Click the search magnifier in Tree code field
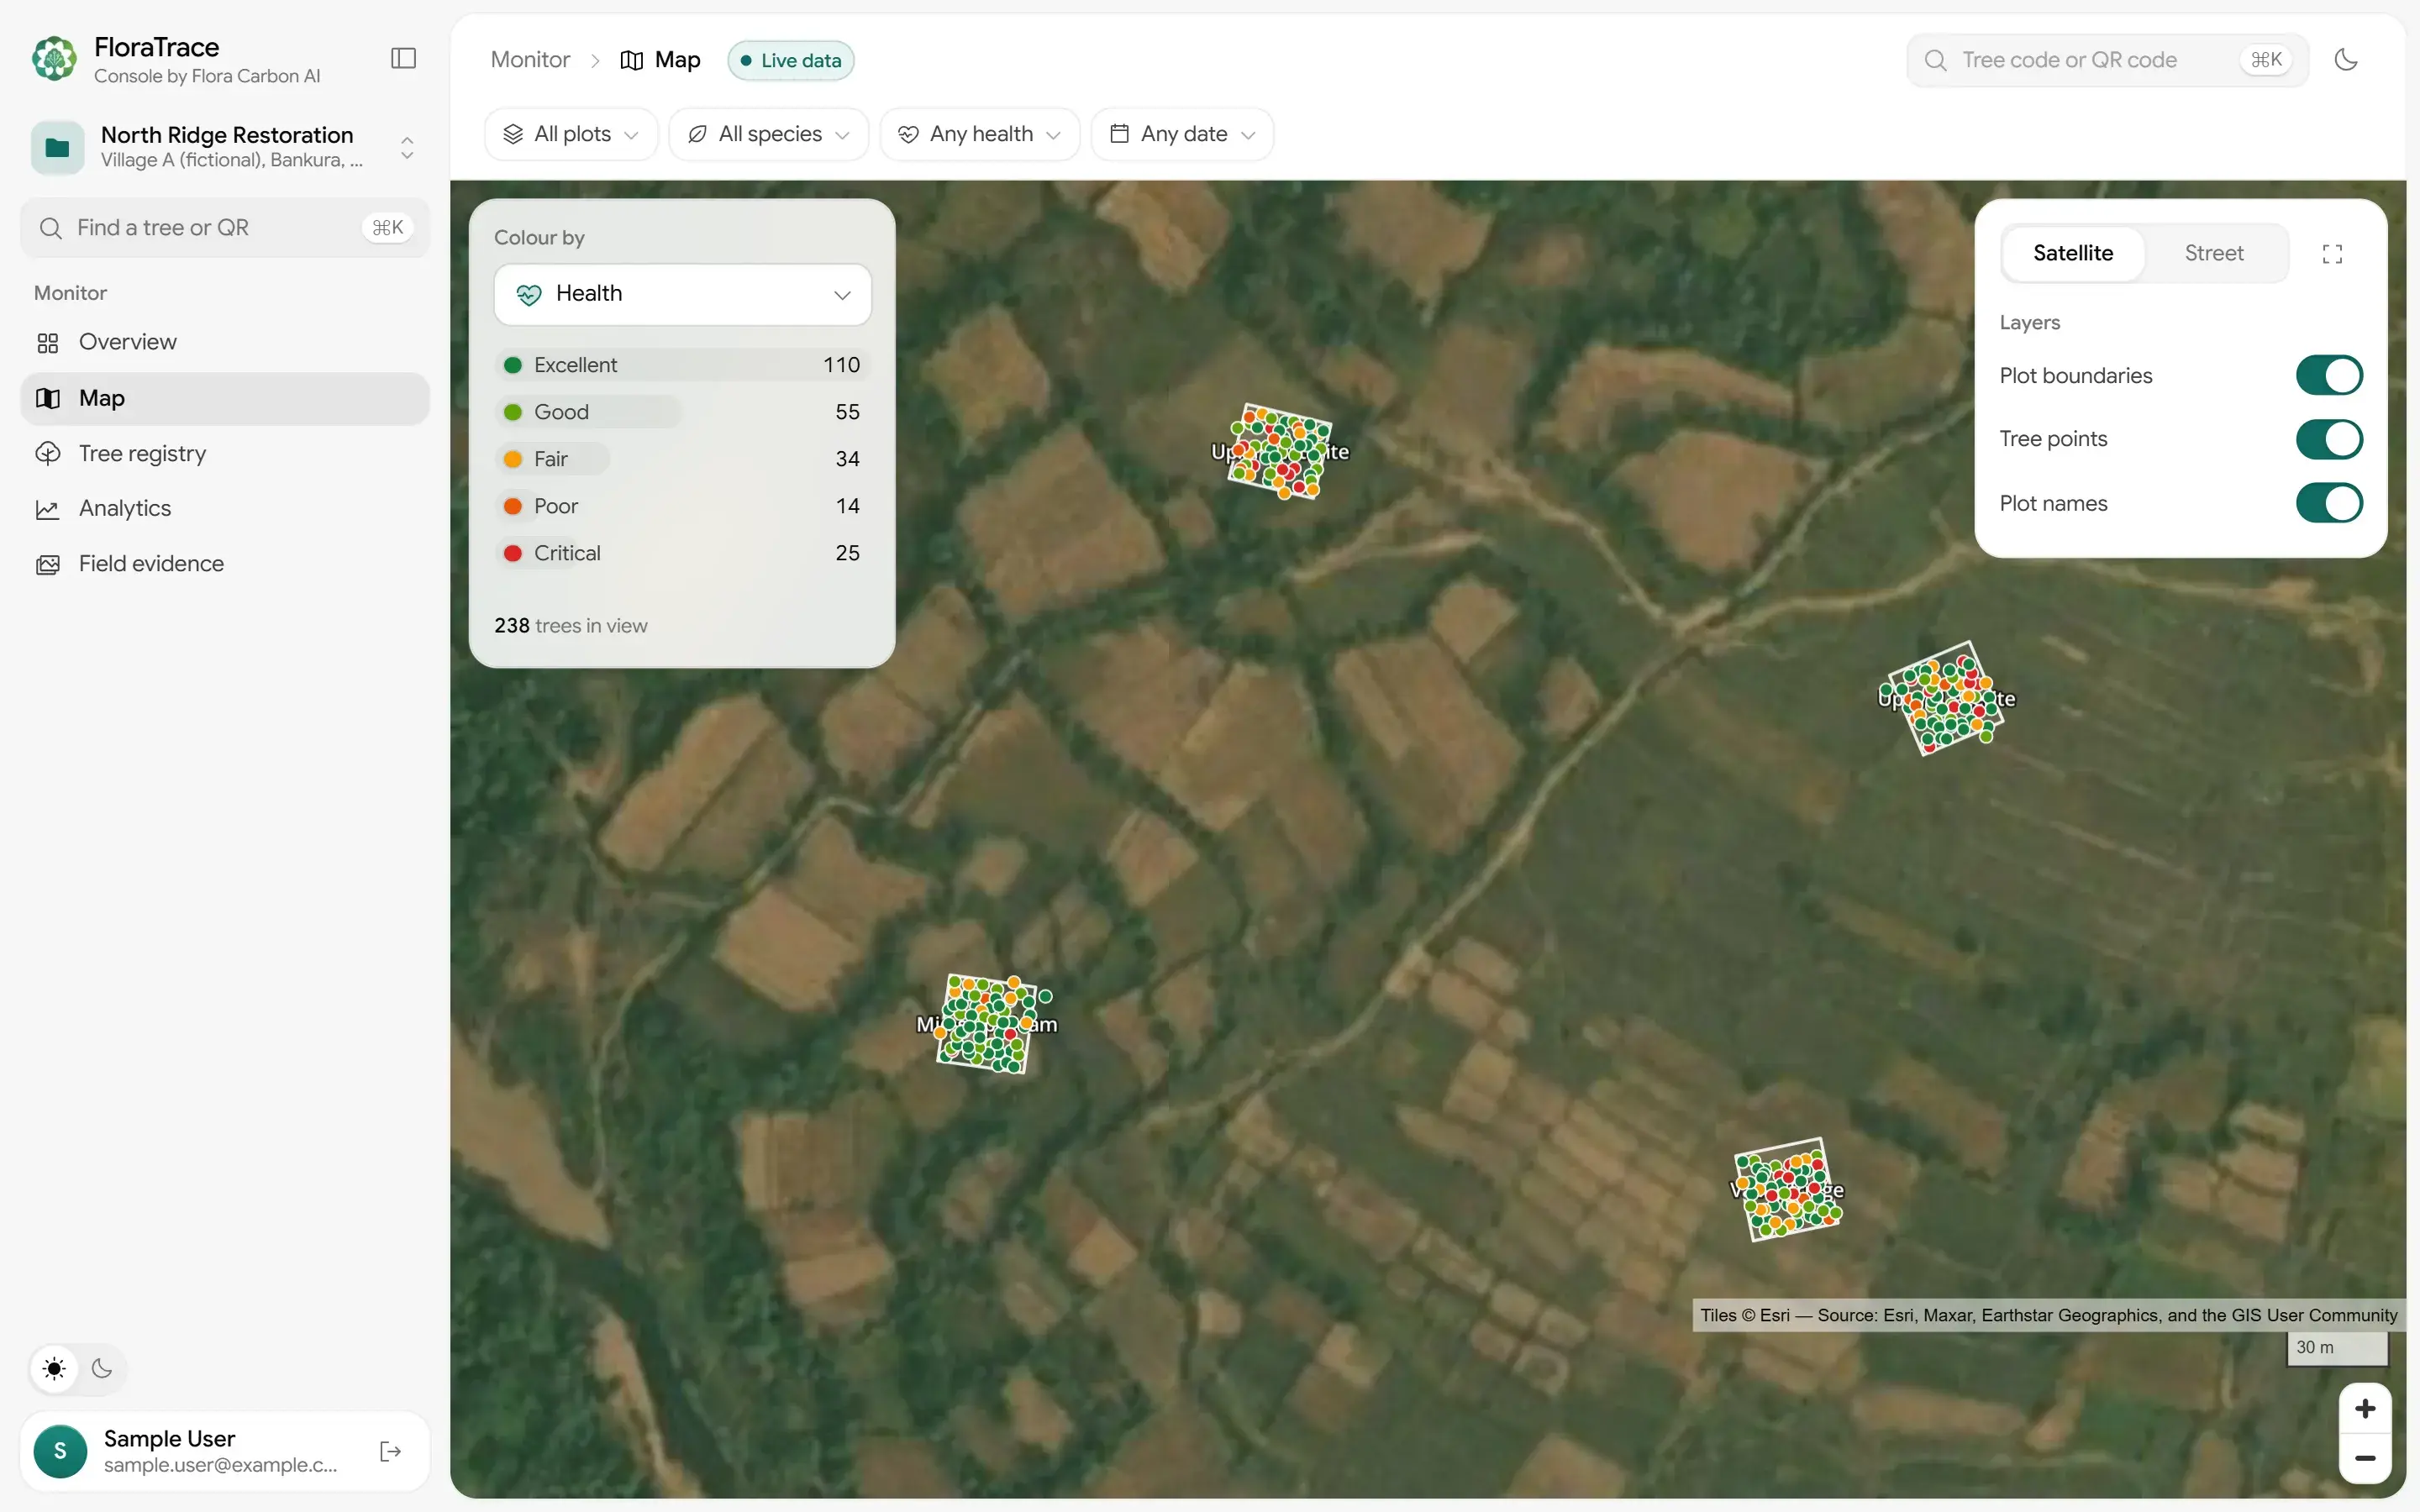Image resolution: width=2420 pixels, height=1512 pixels. tap(1935, 60)
